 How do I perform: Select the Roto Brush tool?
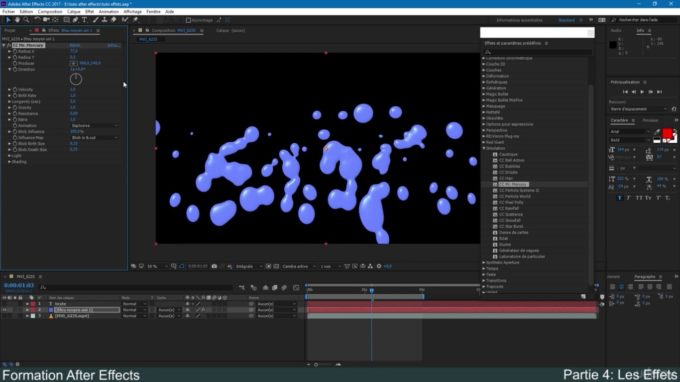[x=125, y=20]
